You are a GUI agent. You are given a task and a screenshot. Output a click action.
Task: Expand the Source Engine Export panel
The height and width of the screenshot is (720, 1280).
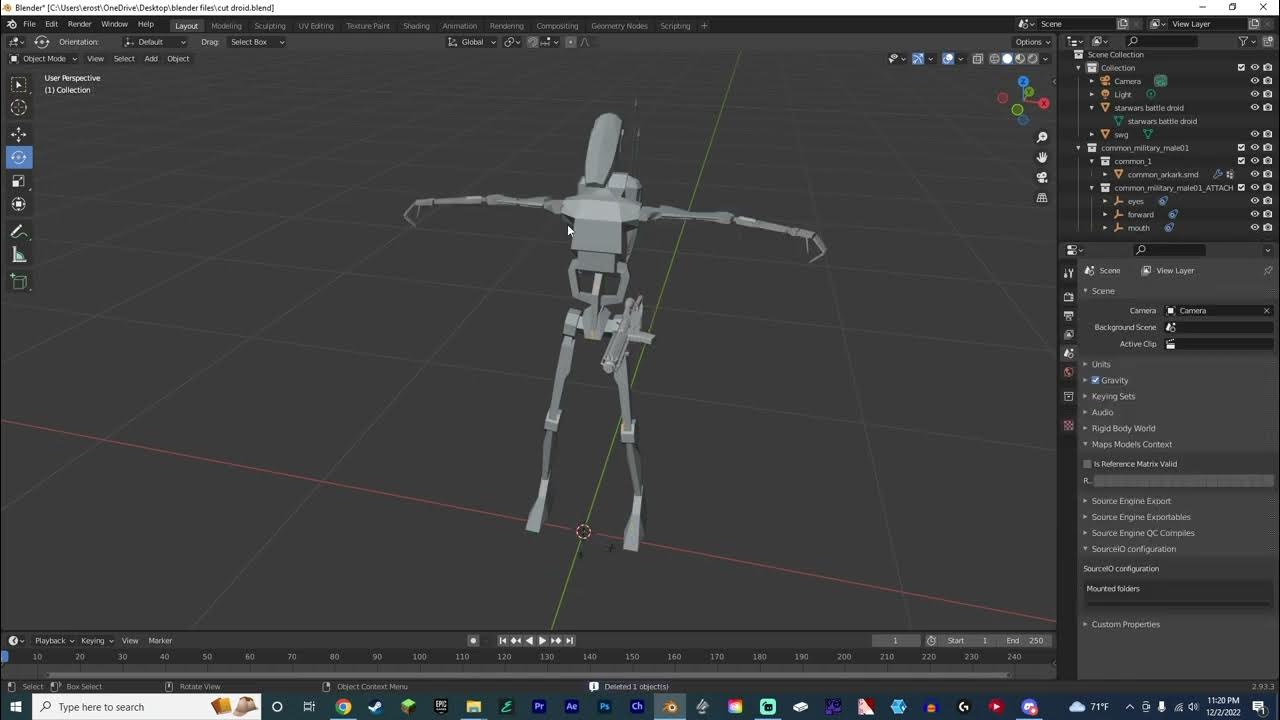[1131, 501]
